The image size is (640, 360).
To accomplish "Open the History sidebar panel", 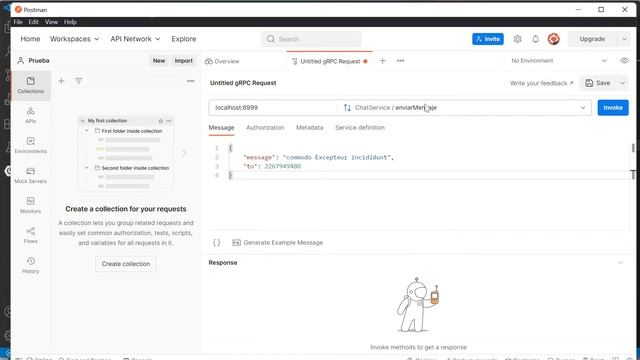I will pyautogui.click(x=31, y=265).
